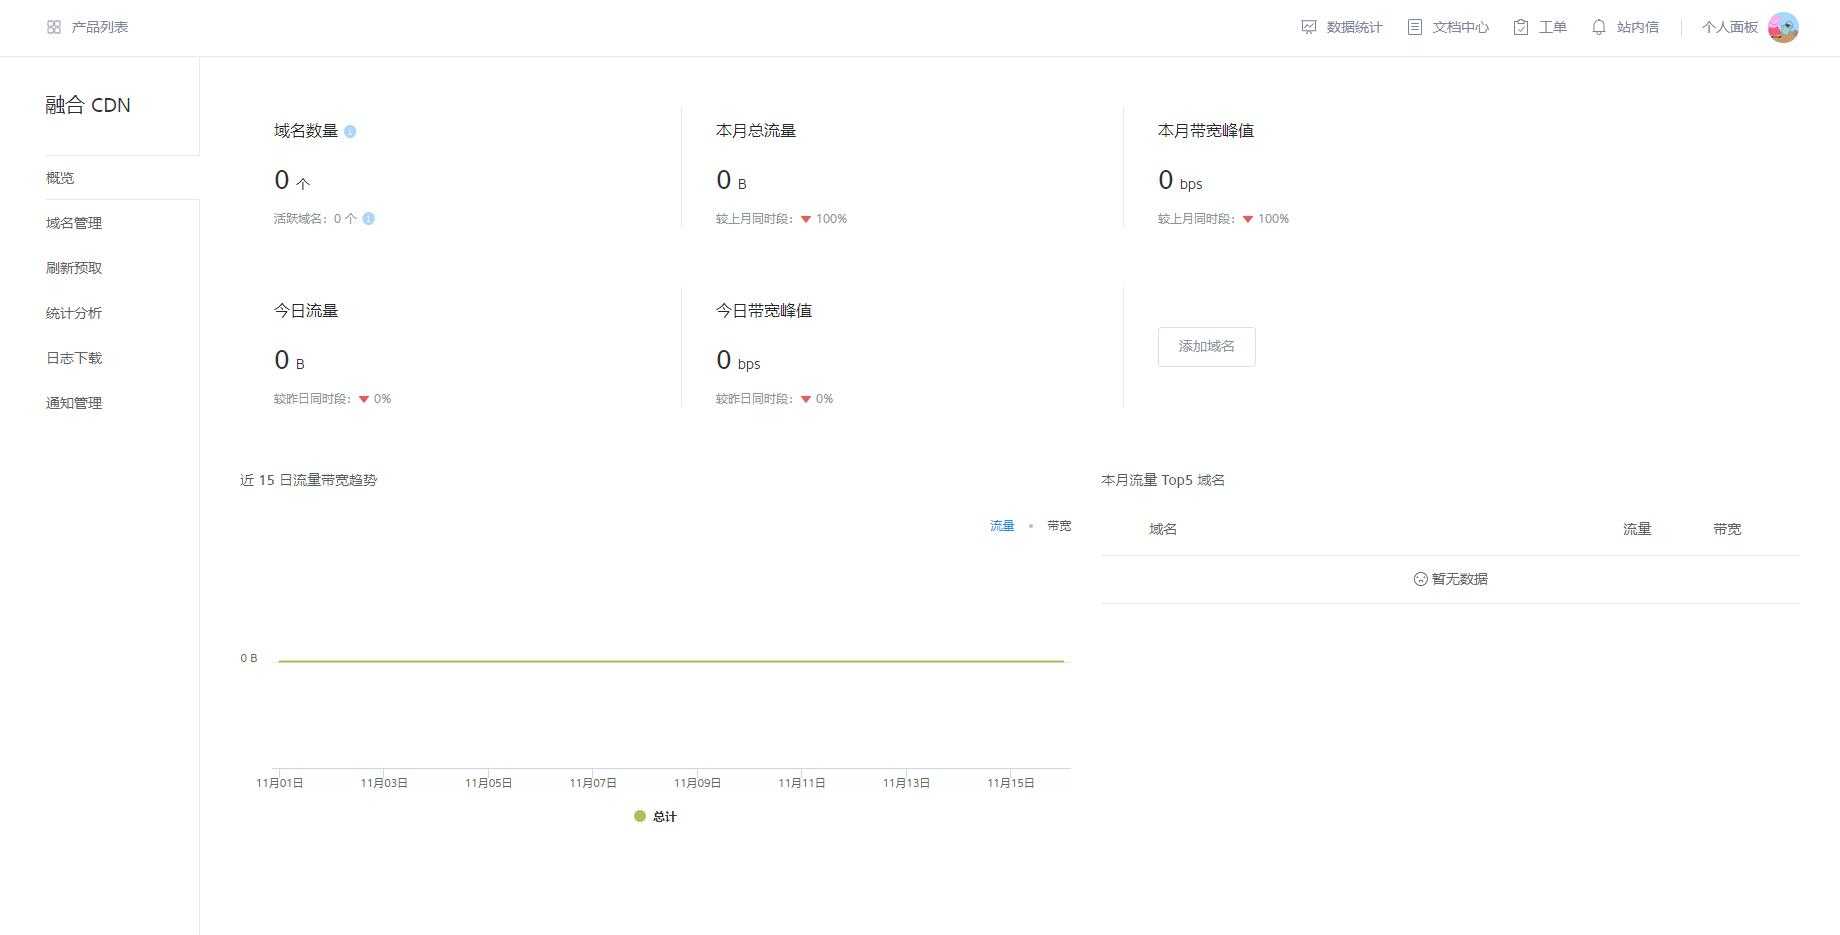This screenshot has height=935, width=1840.
Task: Open 刷新预取 page
Action: click(x=74, y=268)
